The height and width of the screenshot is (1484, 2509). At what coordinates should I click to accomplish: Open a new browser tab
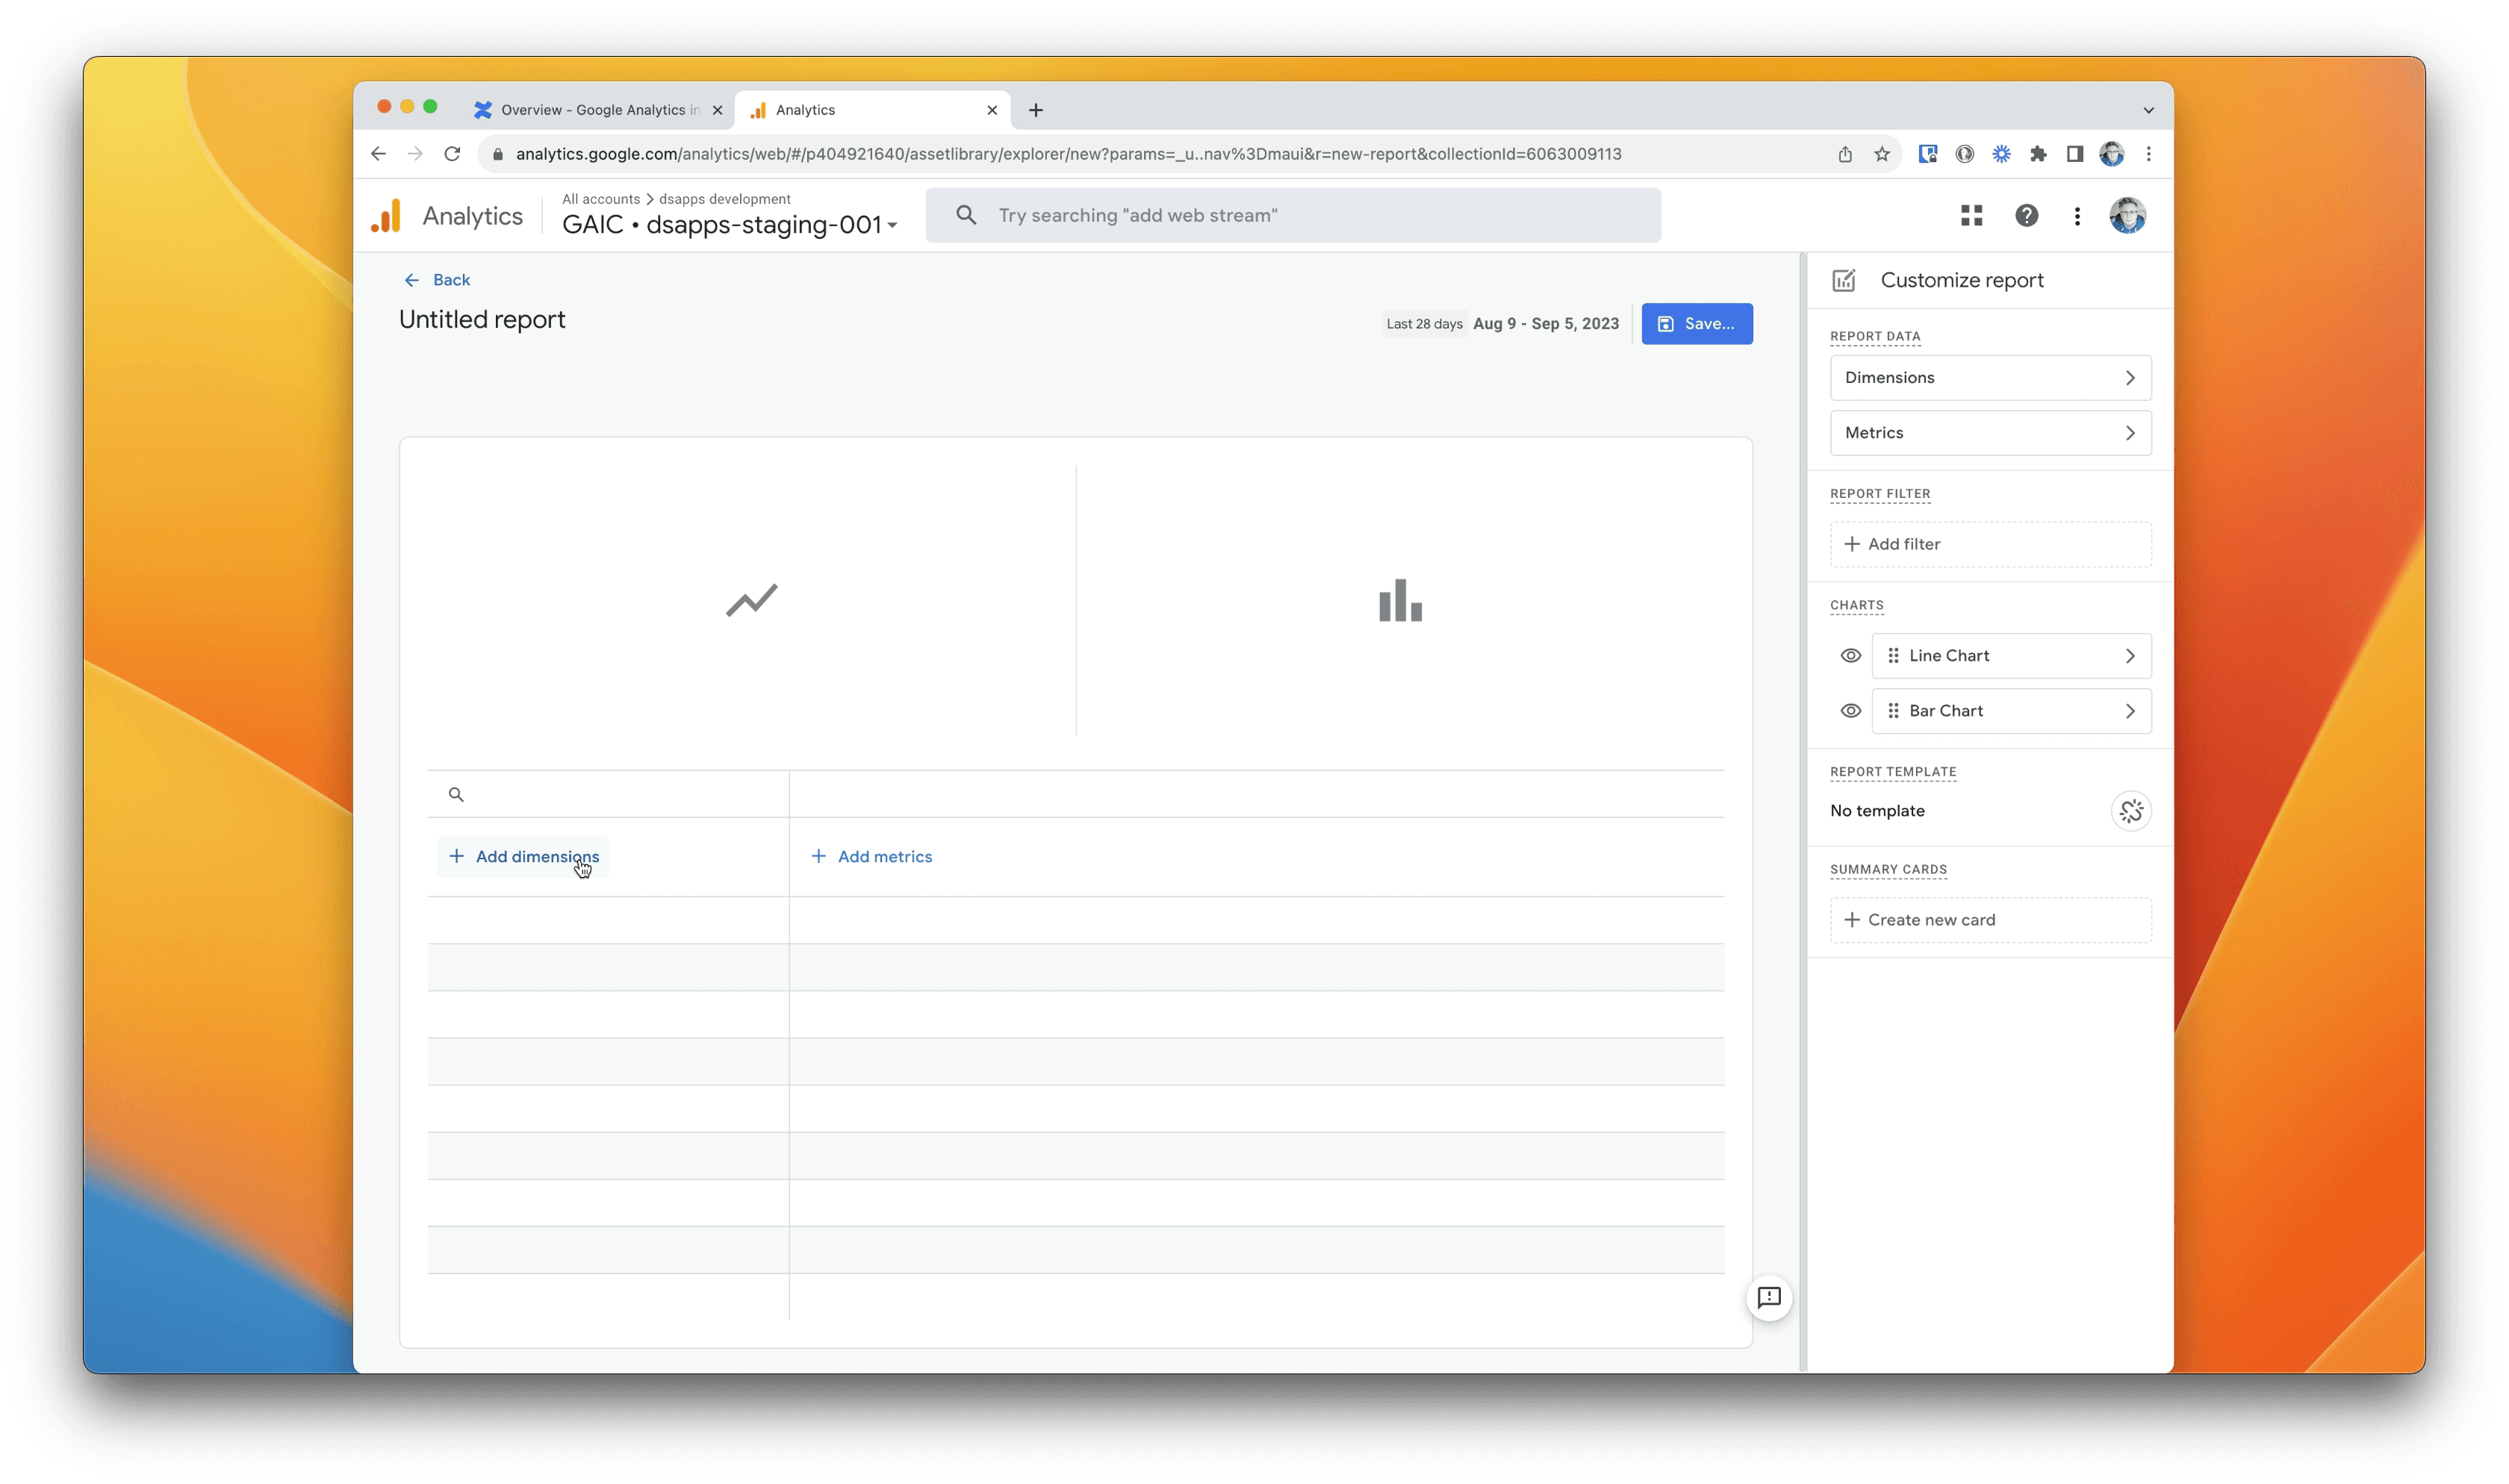pyautogui.click(x=1036, y=109)
